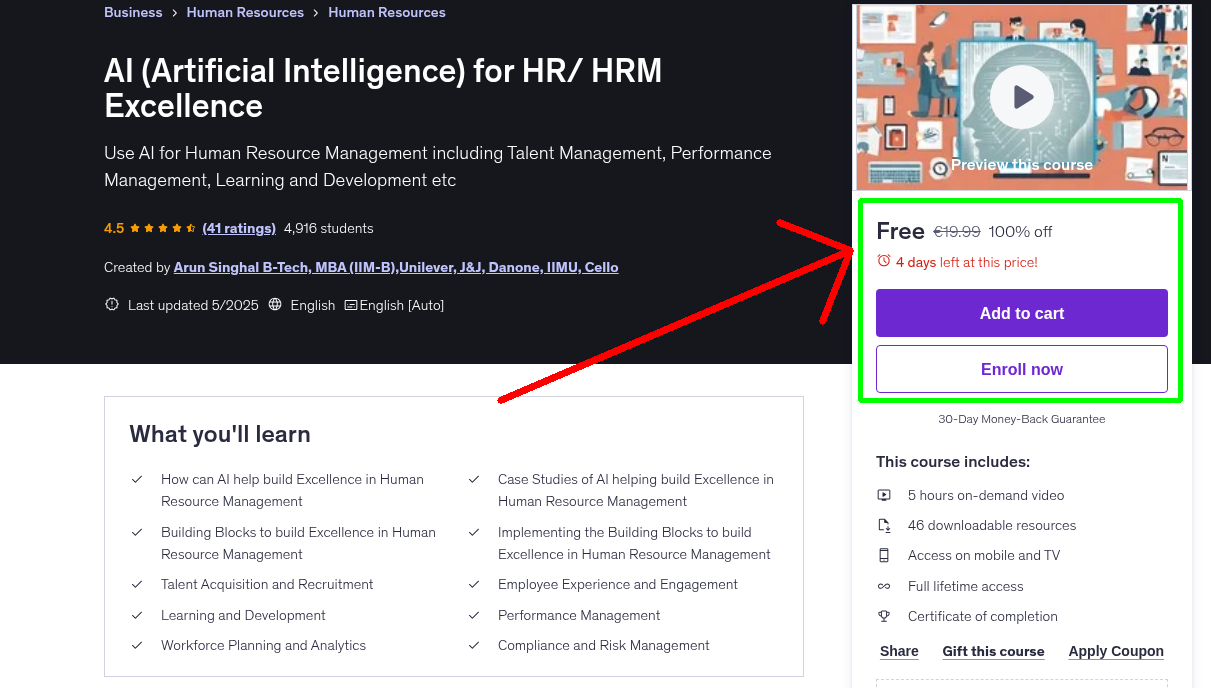The image size is (1211, 688).
Task: Click the alarm clock icon near days left
Action: pos(883,258)
